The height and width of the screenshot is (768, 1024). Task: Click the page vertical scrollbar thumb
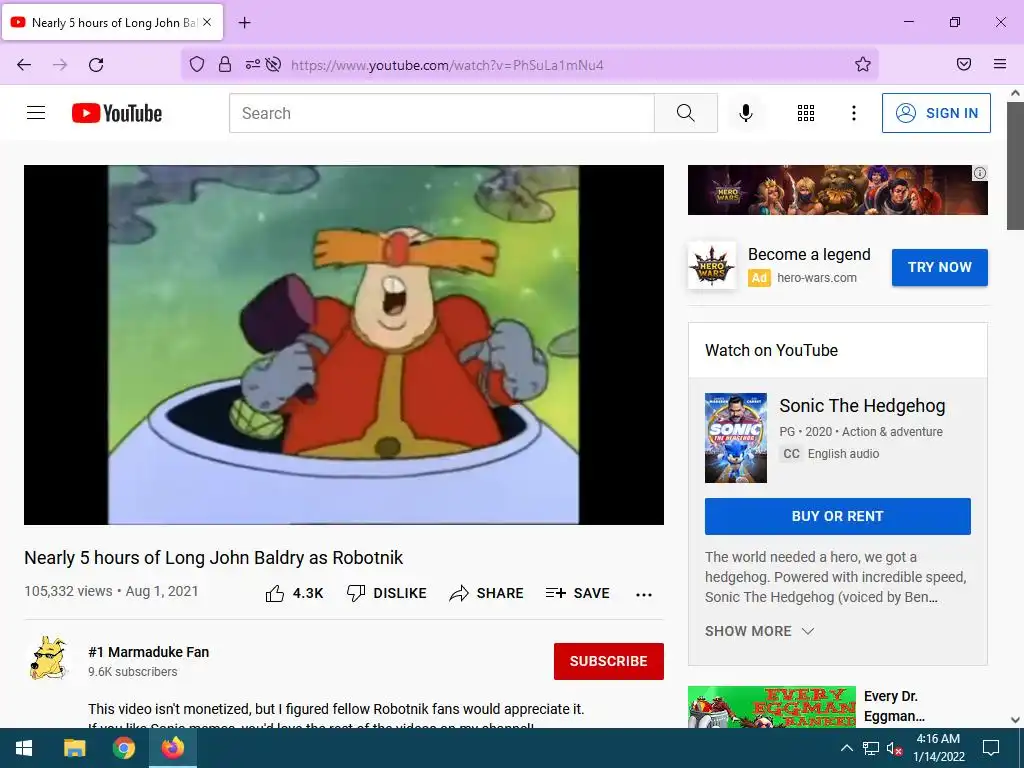point(1015,165)
